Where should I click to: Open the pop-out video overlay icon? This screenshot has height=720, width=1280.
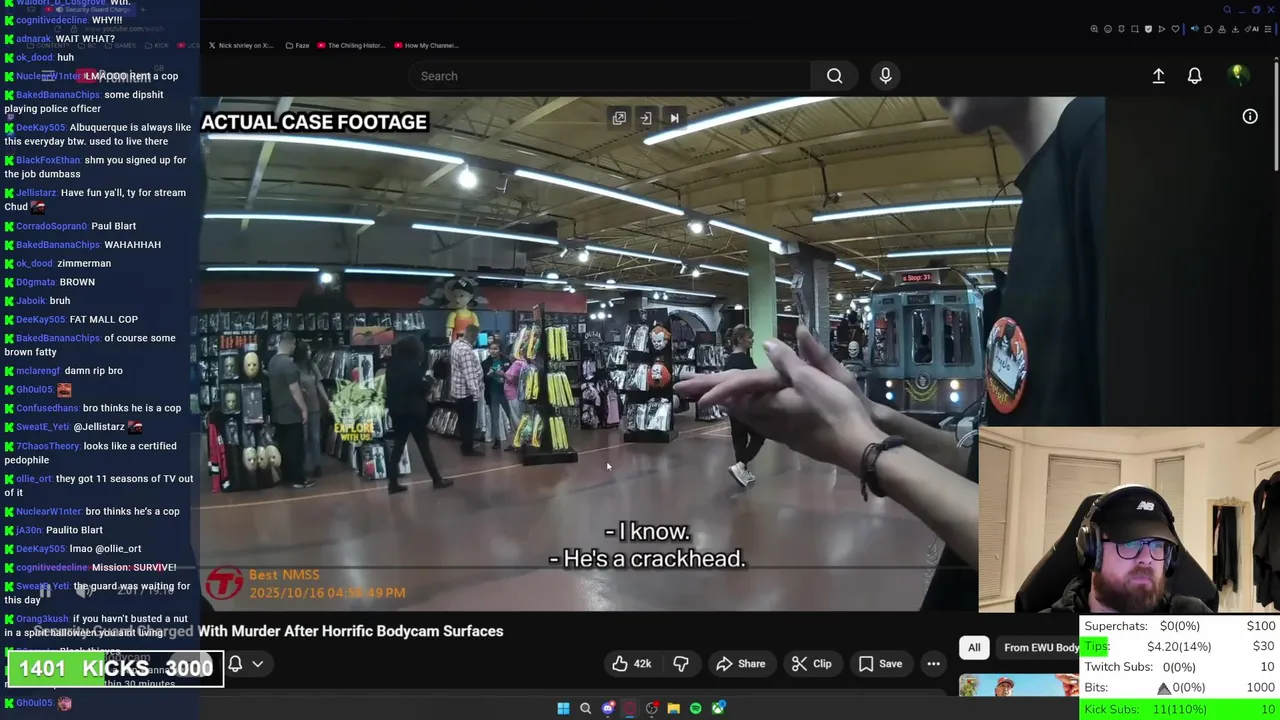pyautogui.click(x=619, y=118)
